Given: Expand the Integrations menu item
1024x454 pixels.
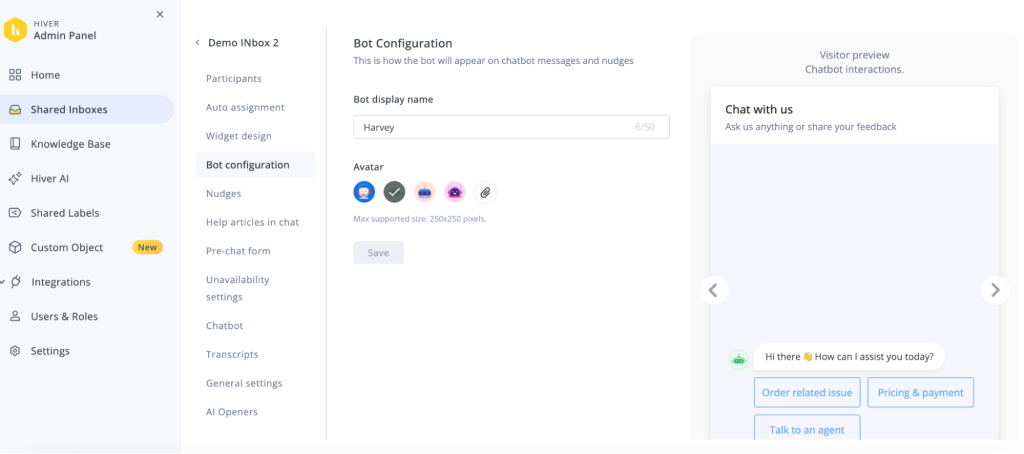Looking at the screenshot, I should [60, 282].
